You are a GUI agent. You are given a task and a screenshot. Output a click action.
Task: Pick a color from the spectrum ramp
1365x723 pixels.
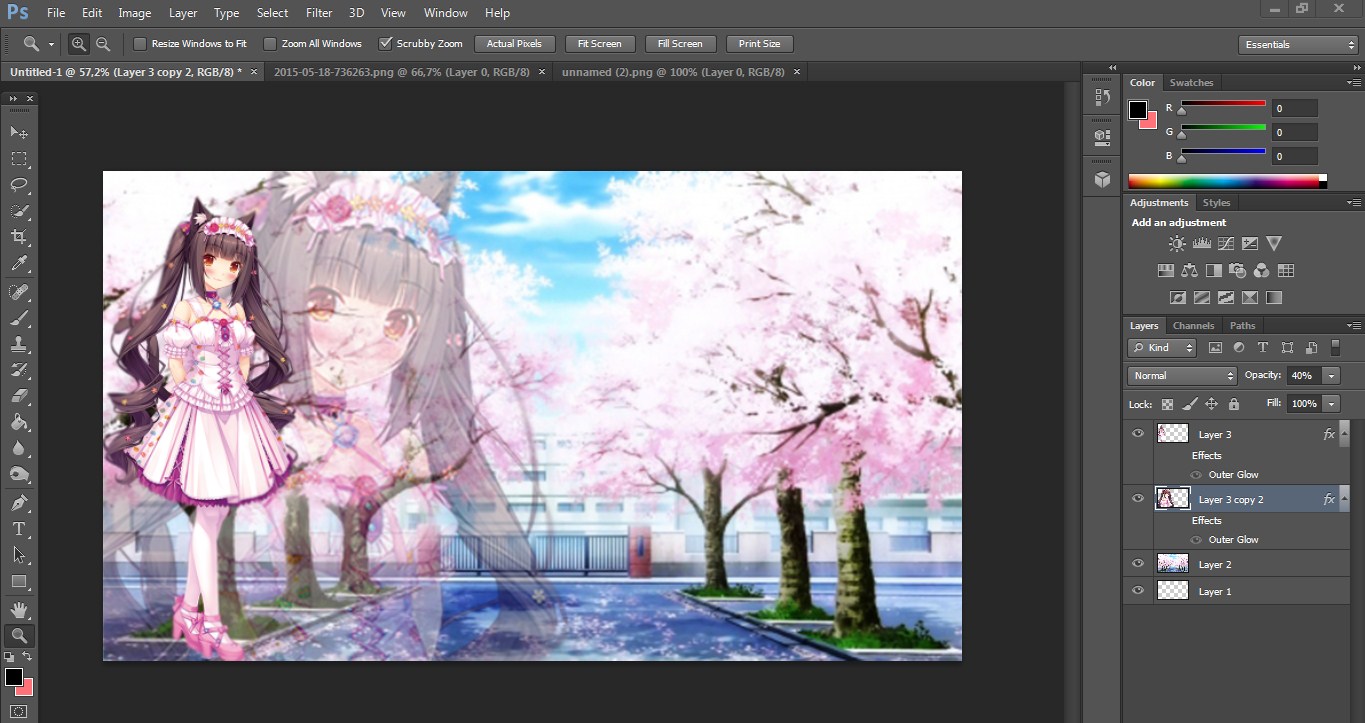pyautogui.click(x=1228, y=181)
